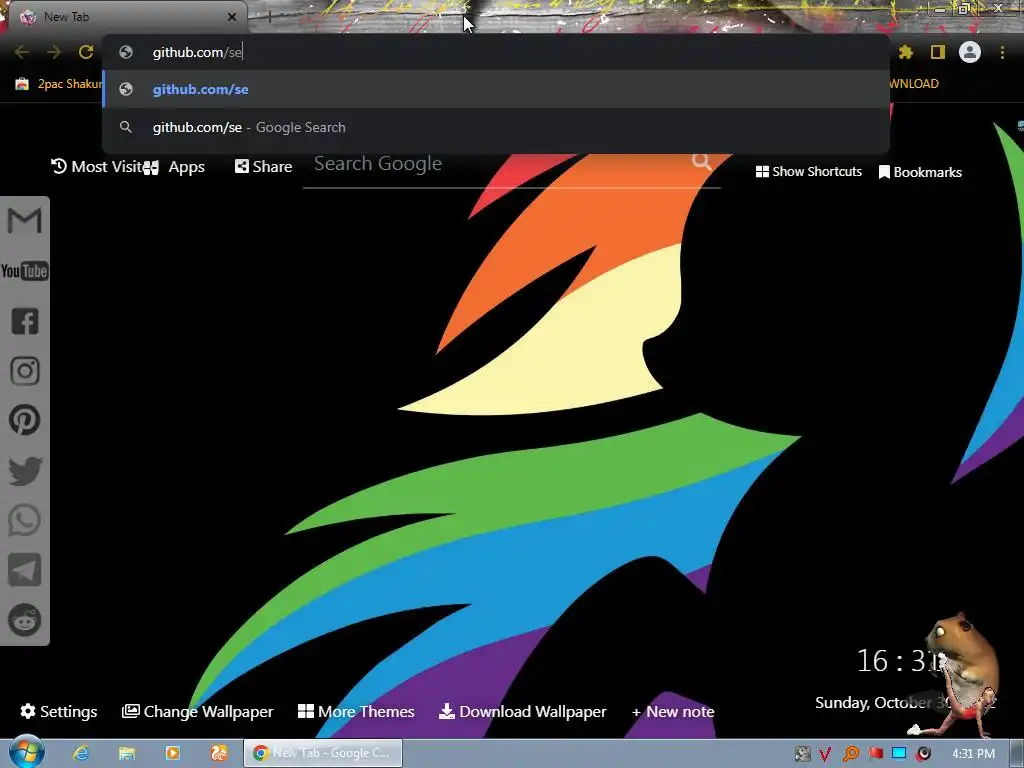The image size is (1024, 768).
Task: Open WhatsApp icon in the sidebar
Action: tap(25, 520)
